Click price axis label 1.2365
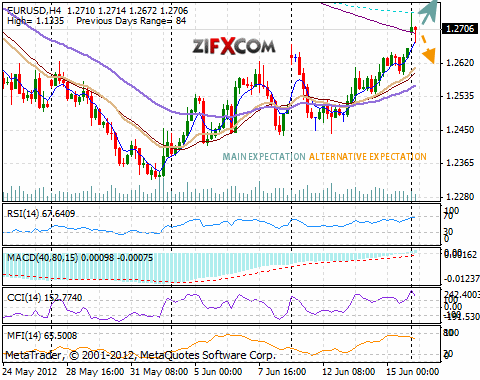This screenshot has height=380, width=480. 460,163
